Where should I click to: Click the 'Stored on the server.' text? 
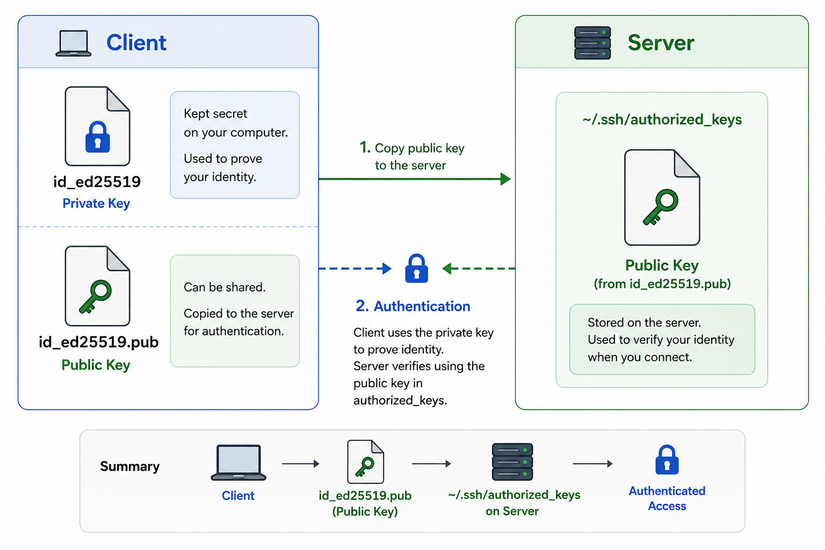(x=645, y=322)
